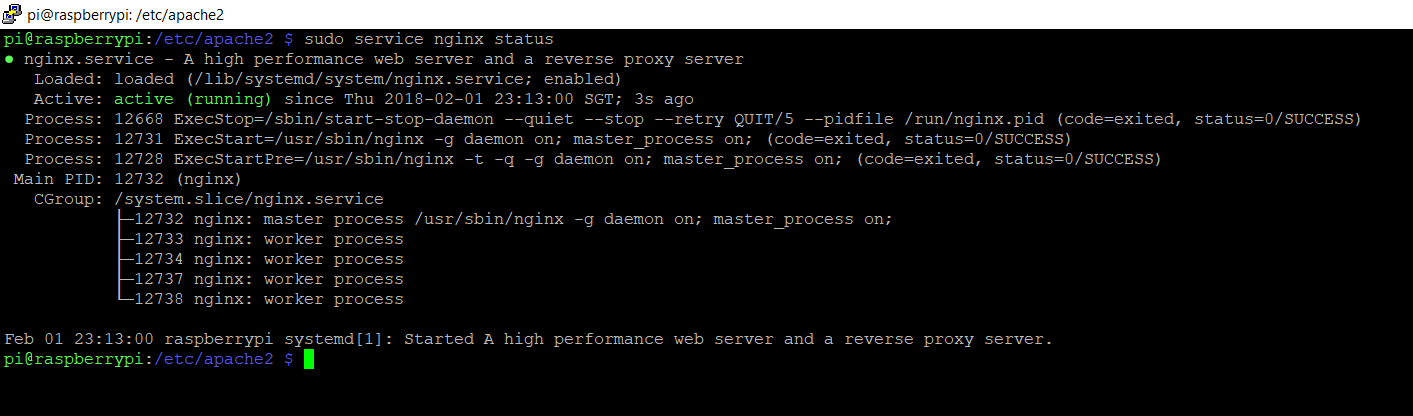Click the last pi@raspberrypi prompt
The height and width of the screenshot is (416, 1413).
tap(149, 359)
